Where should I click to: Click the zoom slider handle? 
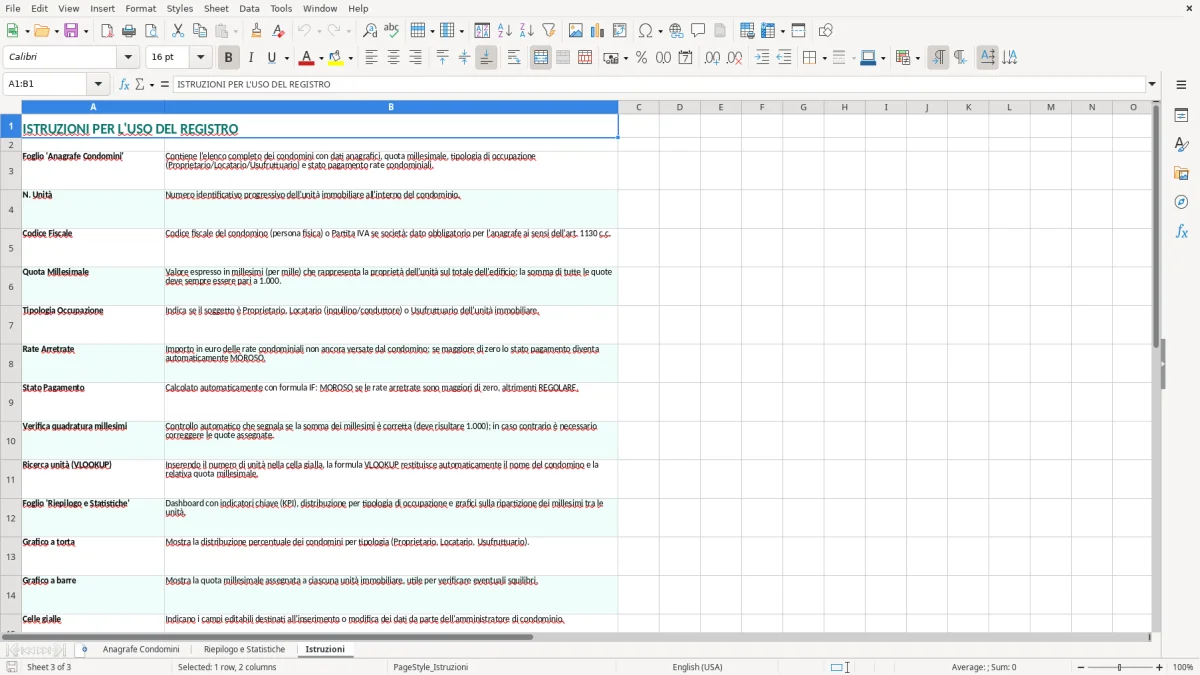point(1120,667)
